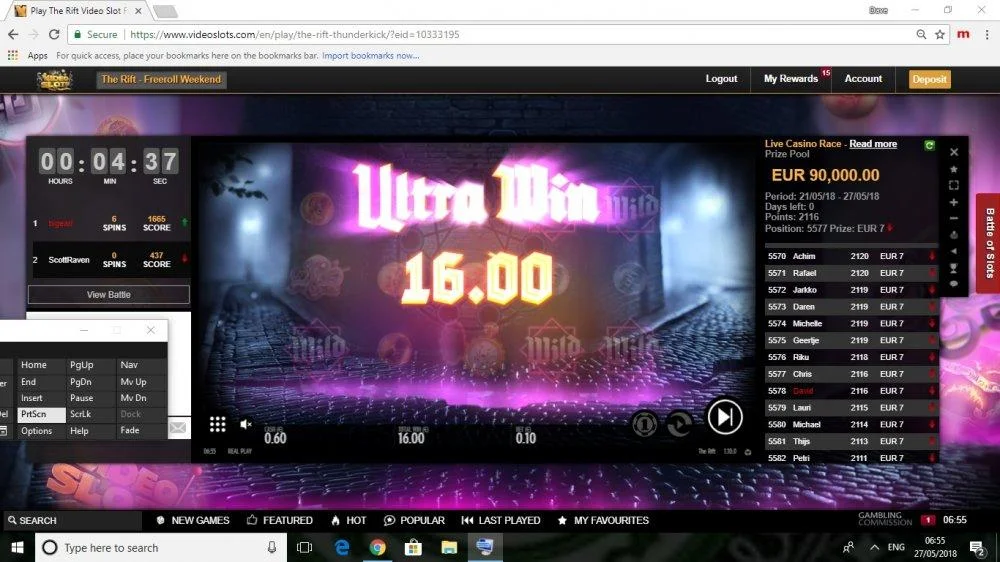1000x562 pixels.
Task: Click the left-pointing arrow in side toolbar
Action: (x=954, y=251)
